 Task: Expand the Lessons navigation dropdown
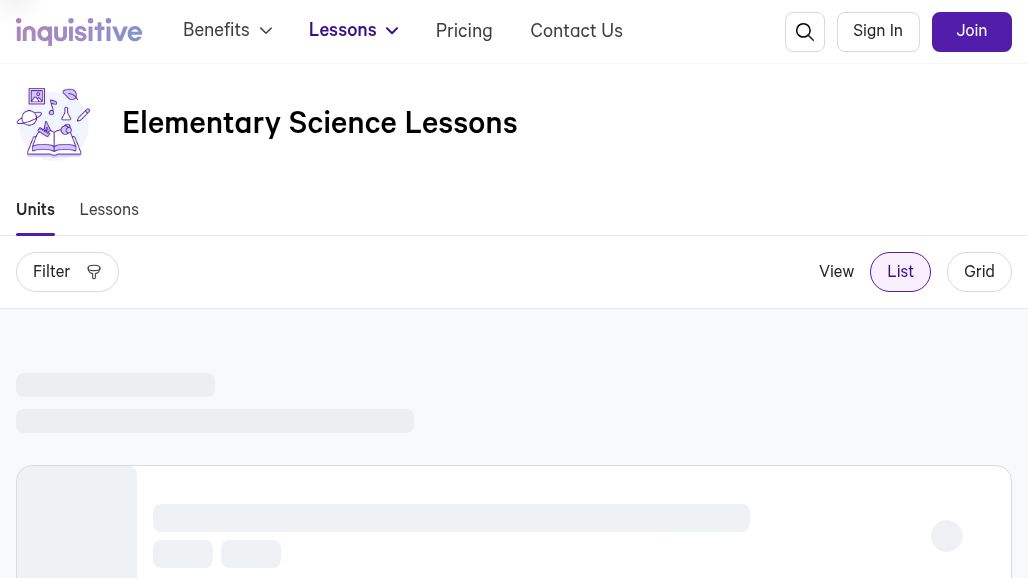click(353, 30)
